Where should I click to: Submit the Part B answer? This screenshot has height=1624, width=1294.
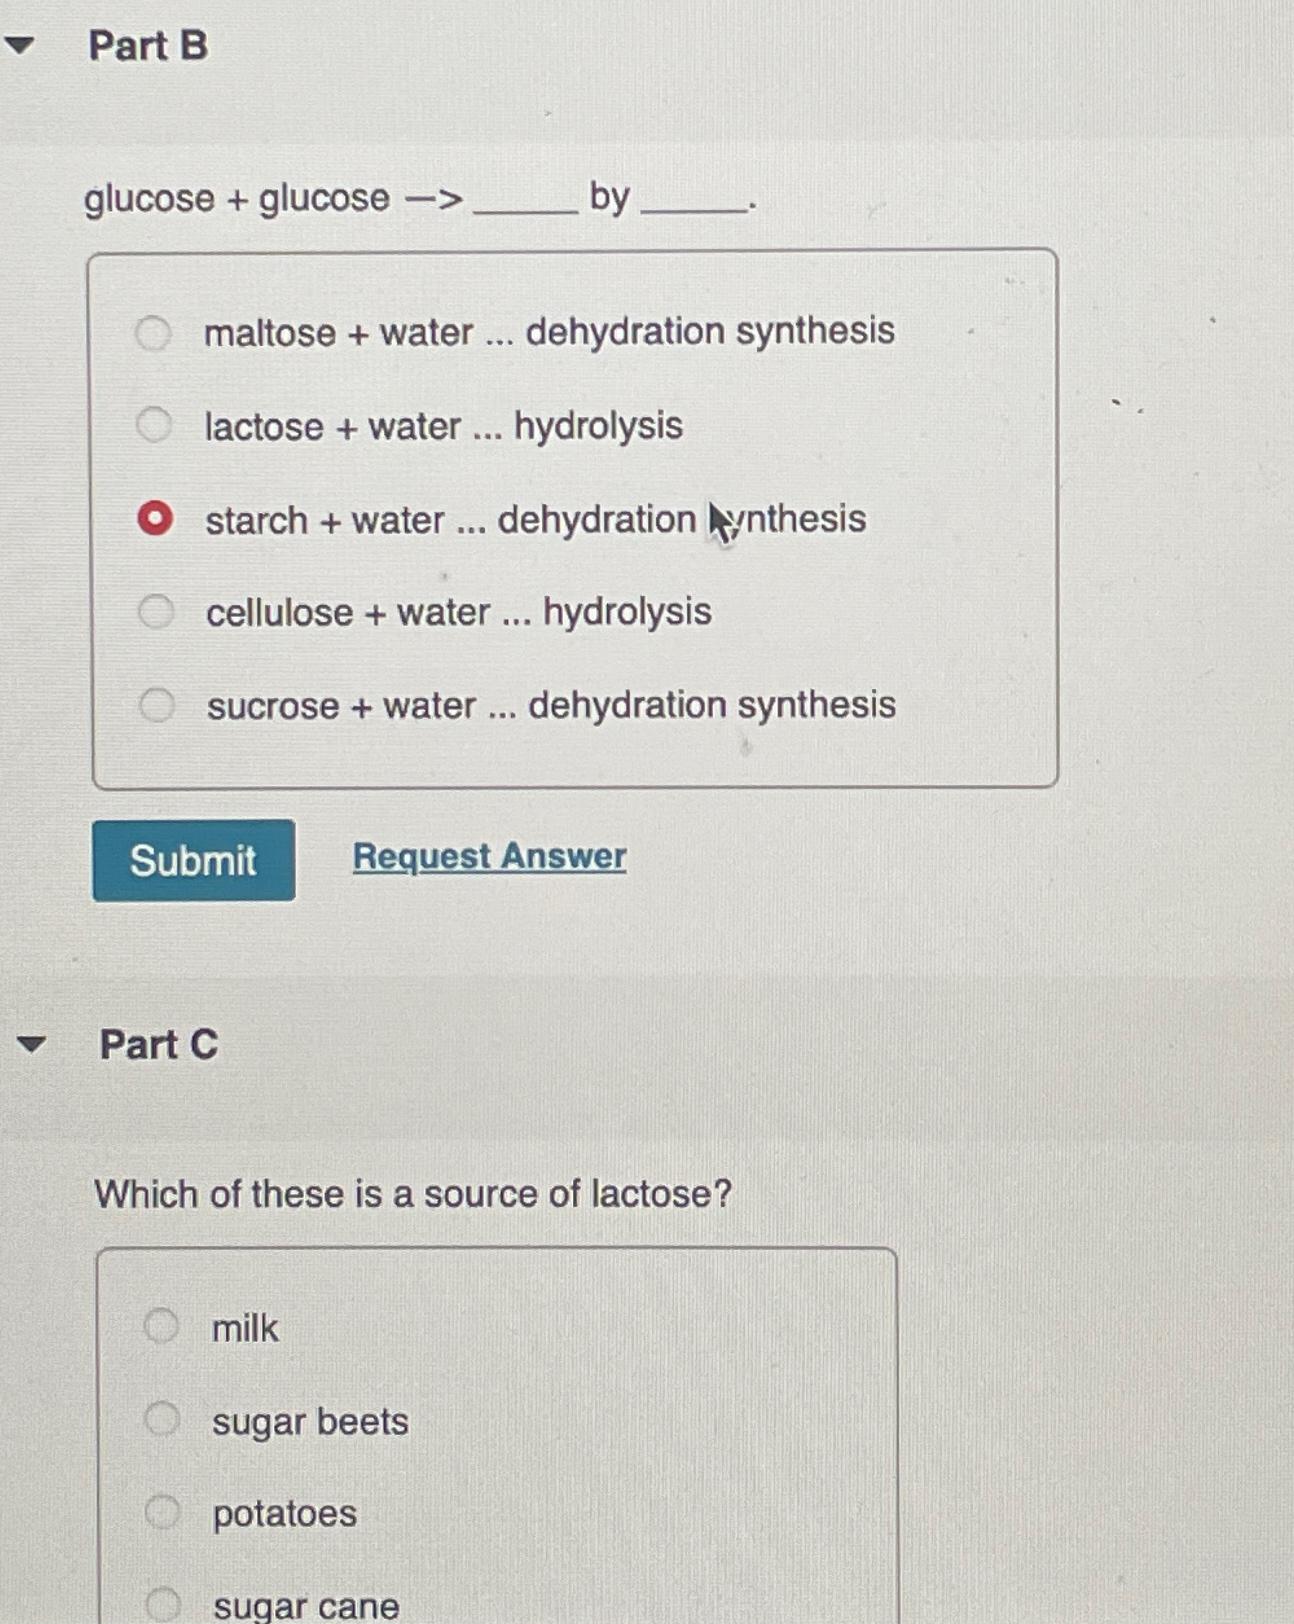tap(194, 859)
